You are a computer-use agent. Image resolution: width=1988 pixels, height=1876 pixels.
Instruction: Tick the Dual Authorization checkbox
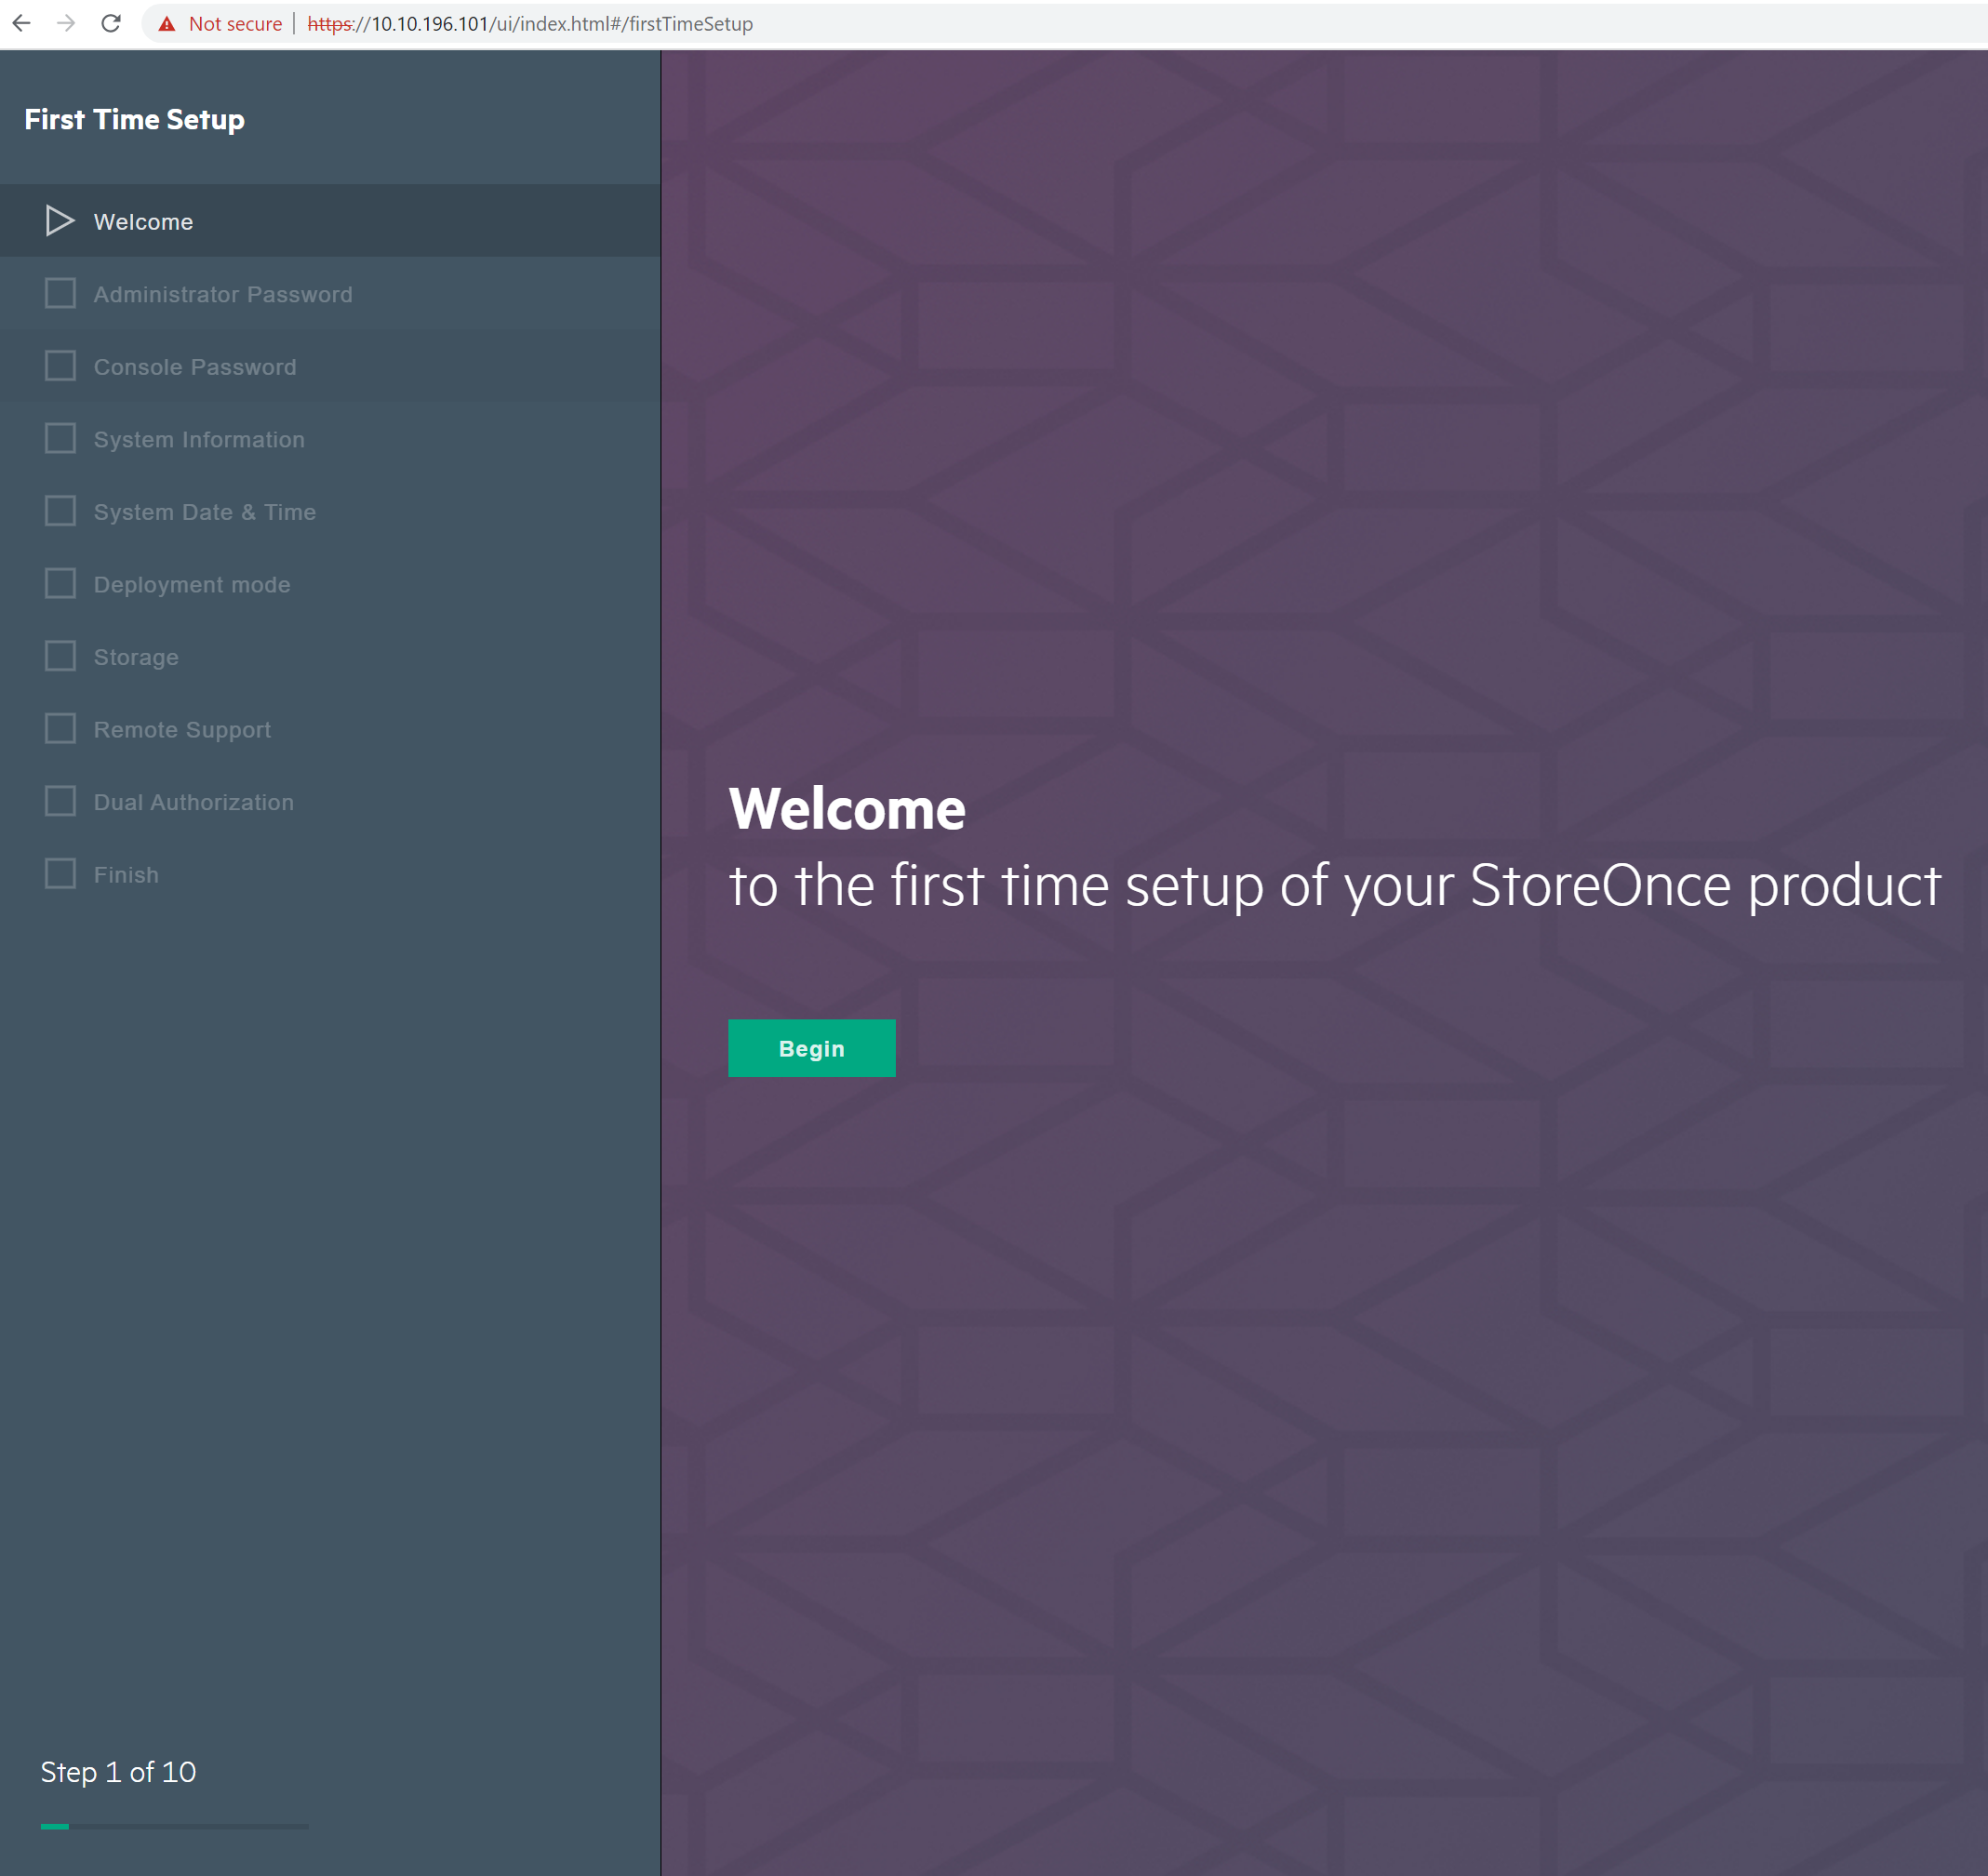(60, 801)
